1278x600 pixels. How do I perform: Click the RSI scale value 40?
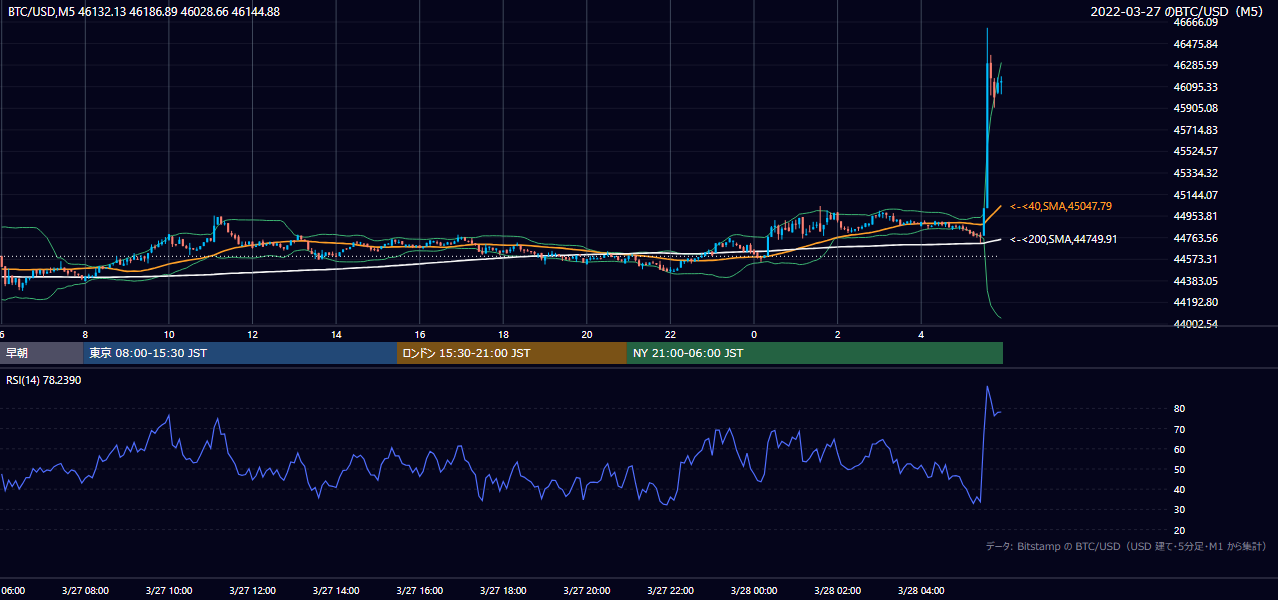coord(1180,489)
